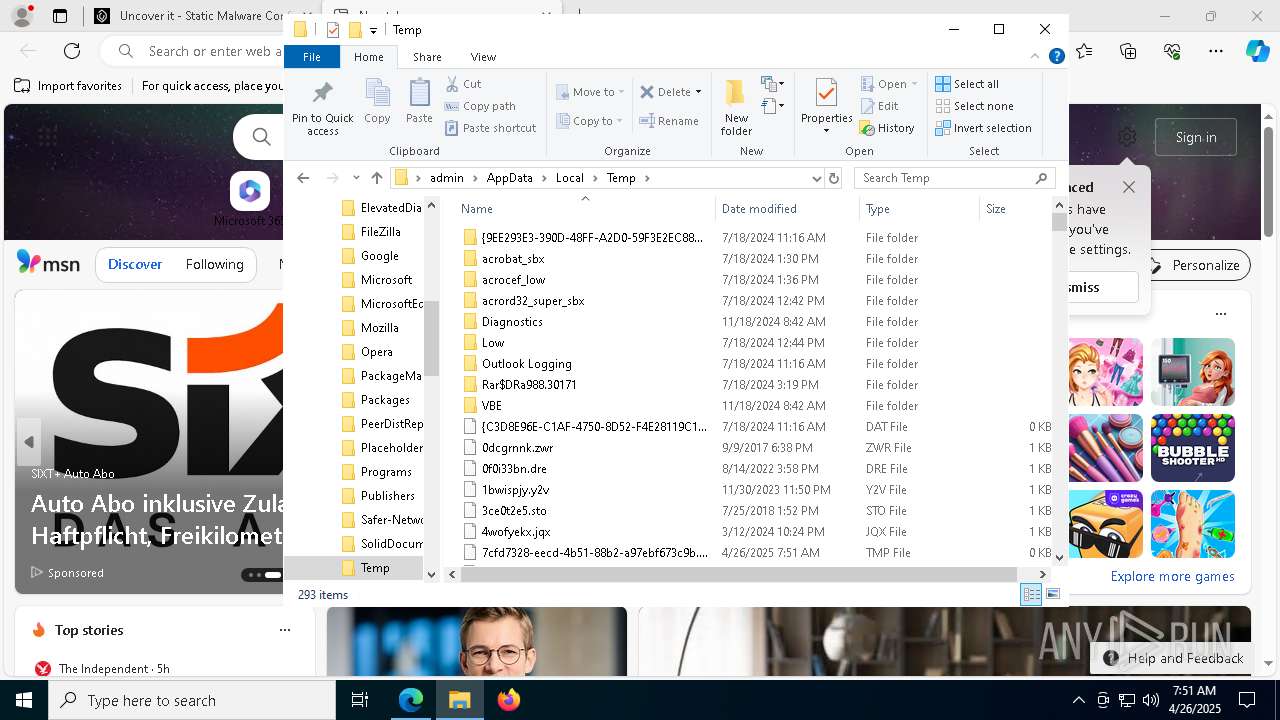Open Explore more games link
The width and height of the screenshot is (1280, 720).
1172,576
